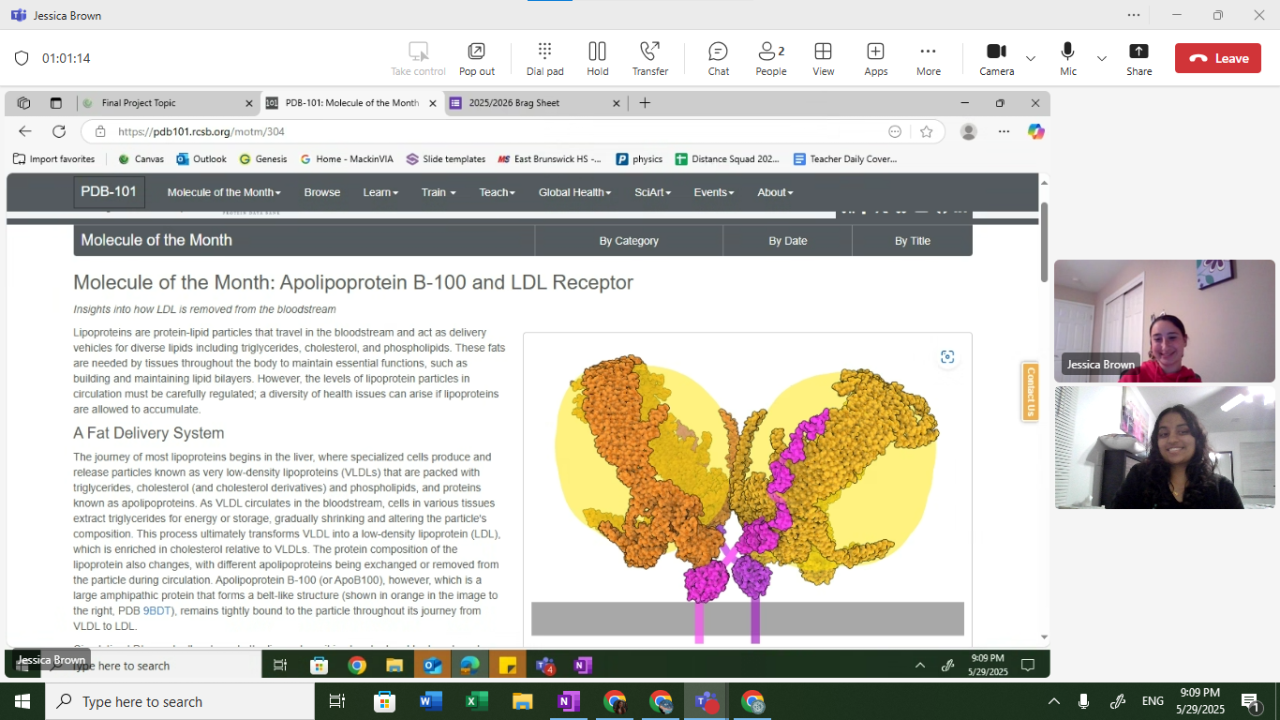Leave the meeting
Image resolution: width=1280 pixels, height=720 pixels.
pos(1217,58)
